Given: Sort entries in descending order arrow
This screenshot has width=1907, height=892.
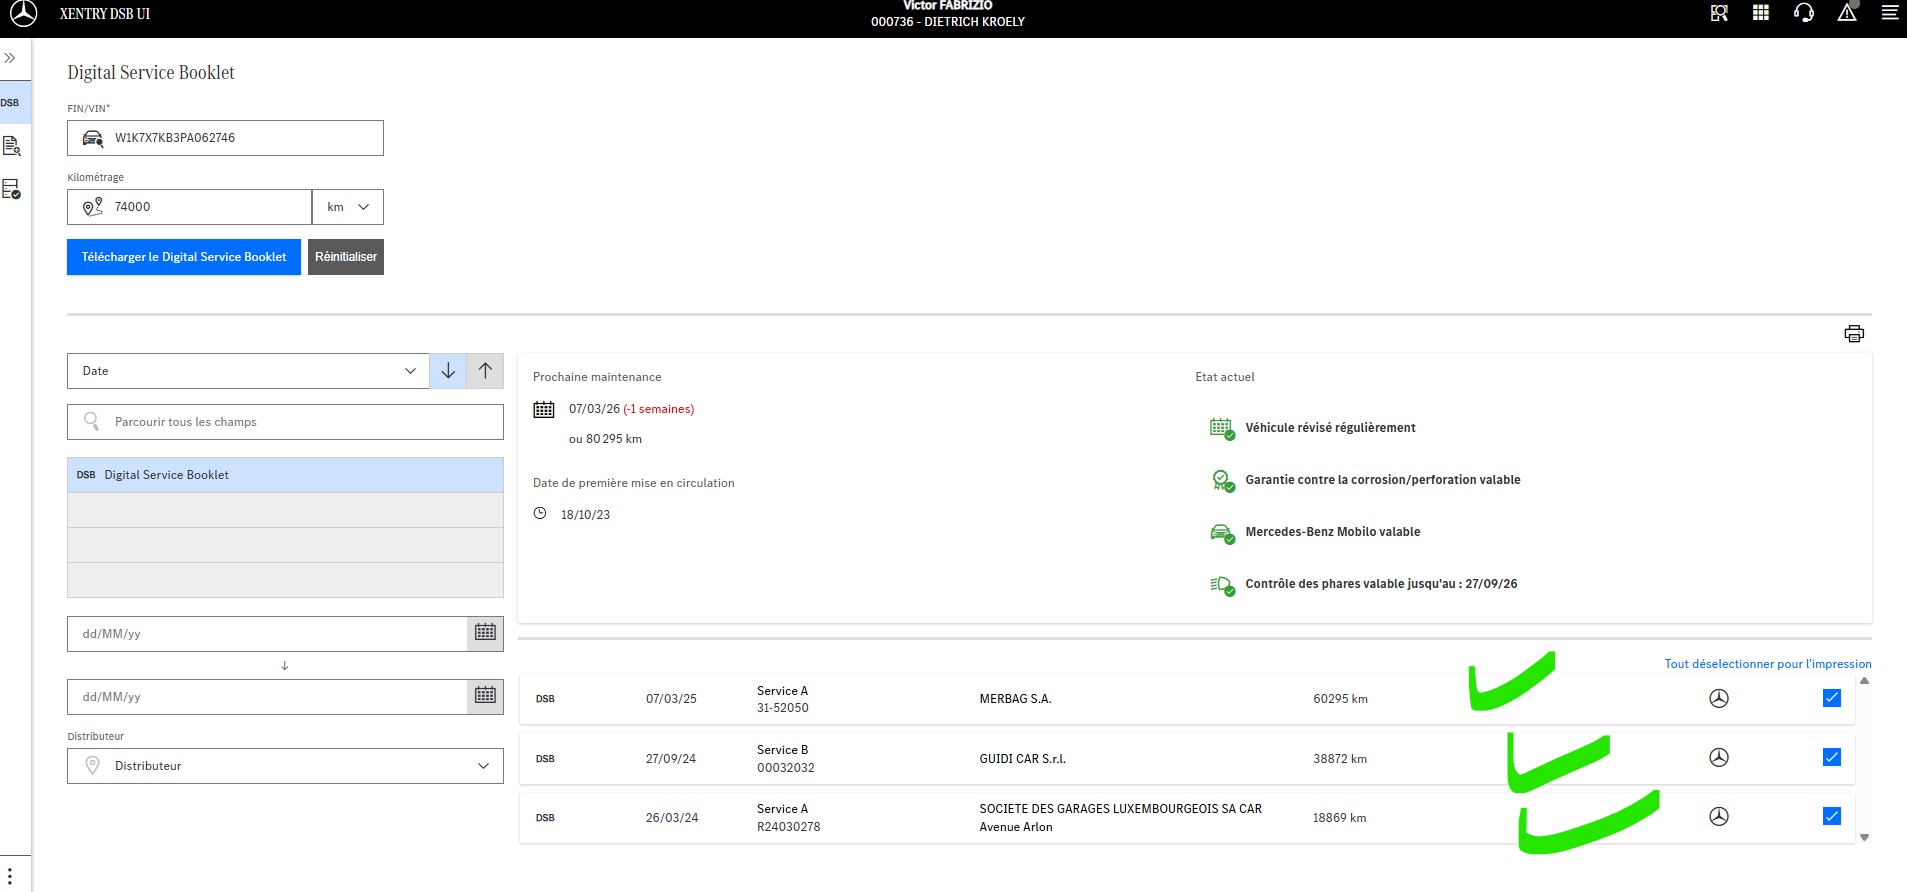Looking at the screenshot, I should (x=448, y=371).
